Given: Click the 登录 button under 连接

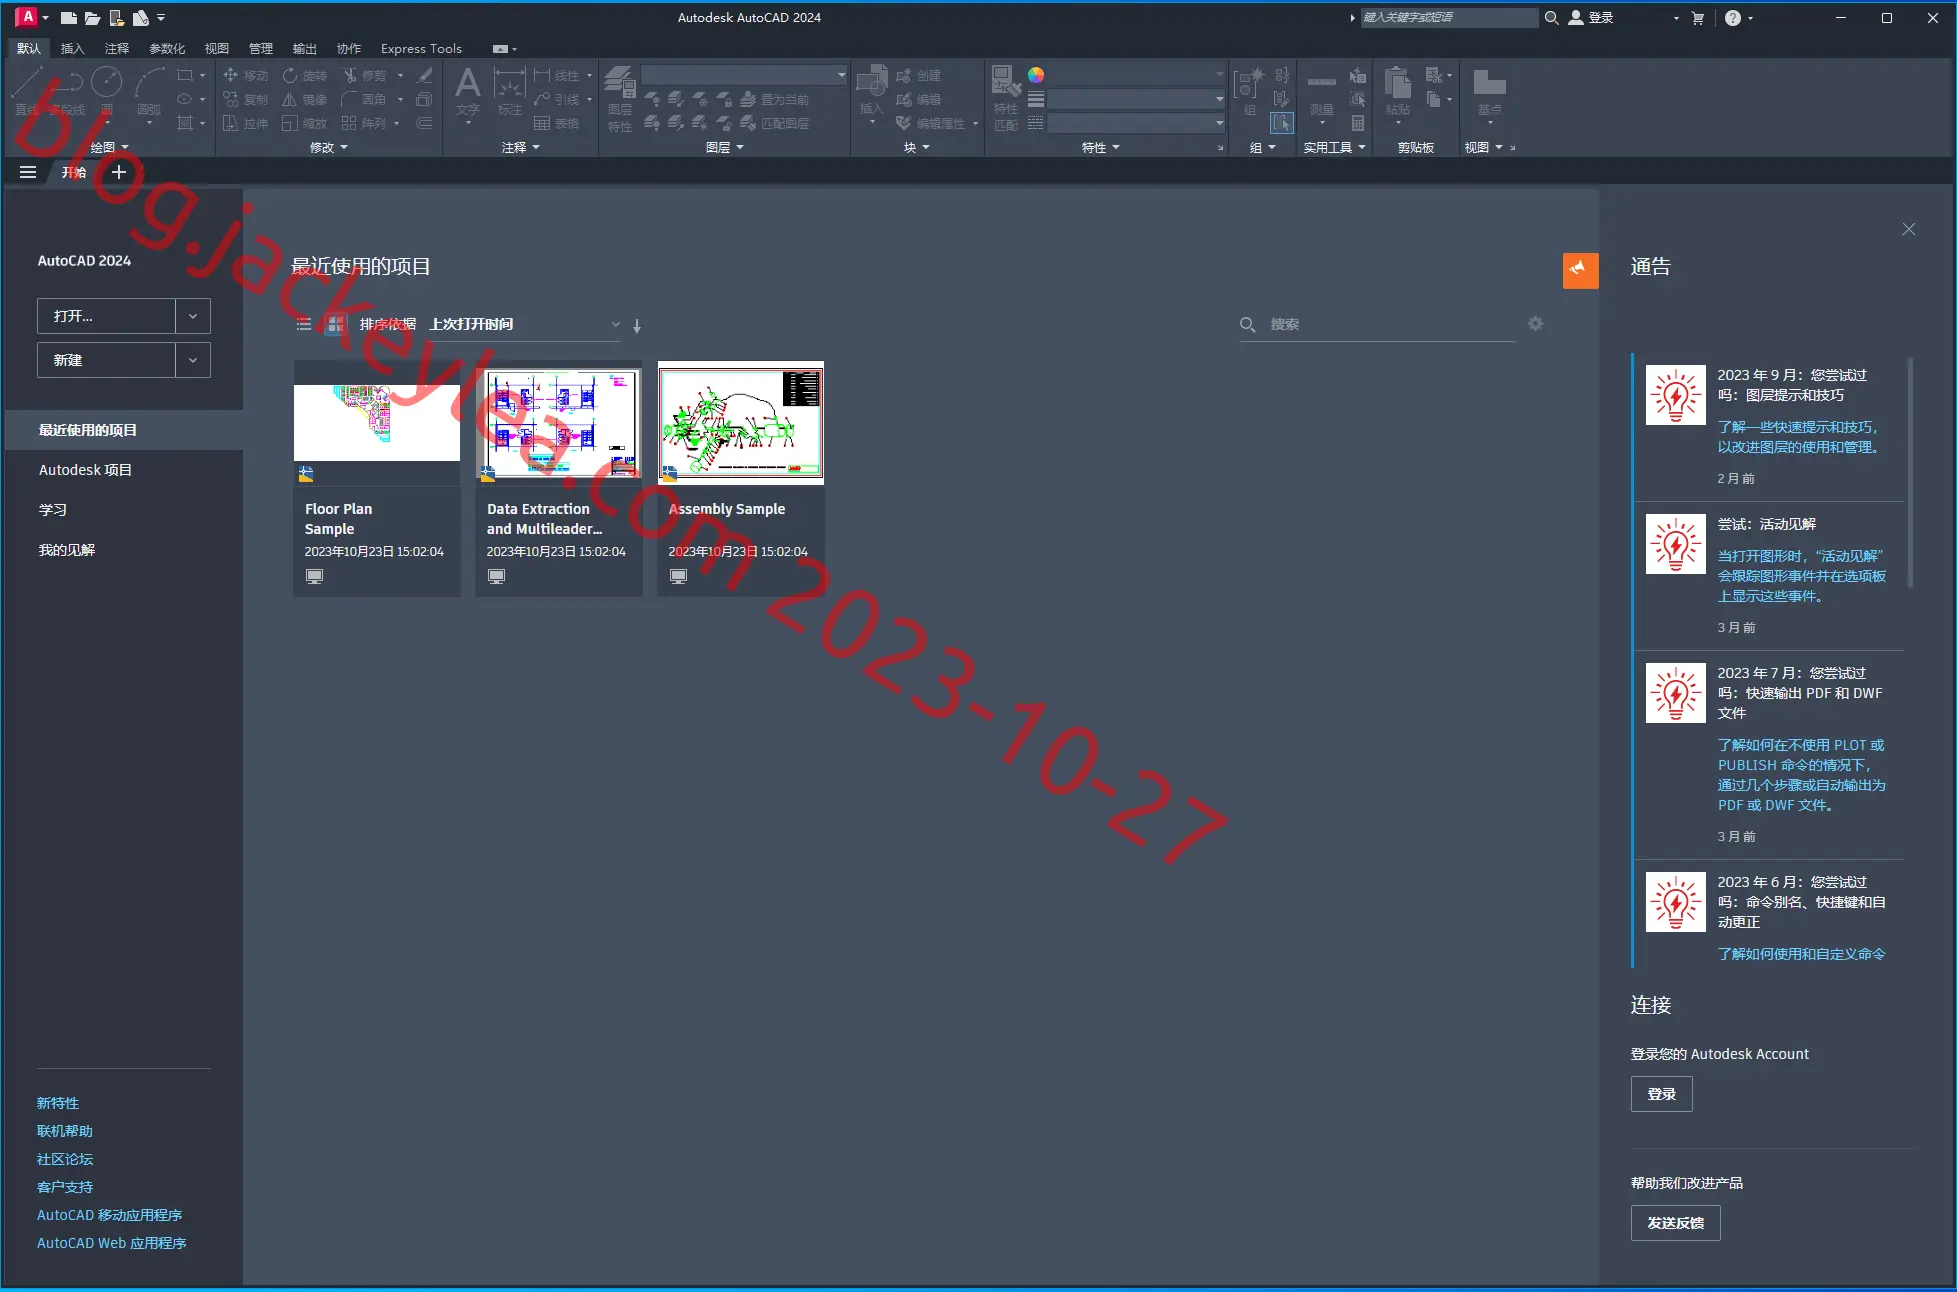Looking at the screenshot, I should pos(1662,1094).
